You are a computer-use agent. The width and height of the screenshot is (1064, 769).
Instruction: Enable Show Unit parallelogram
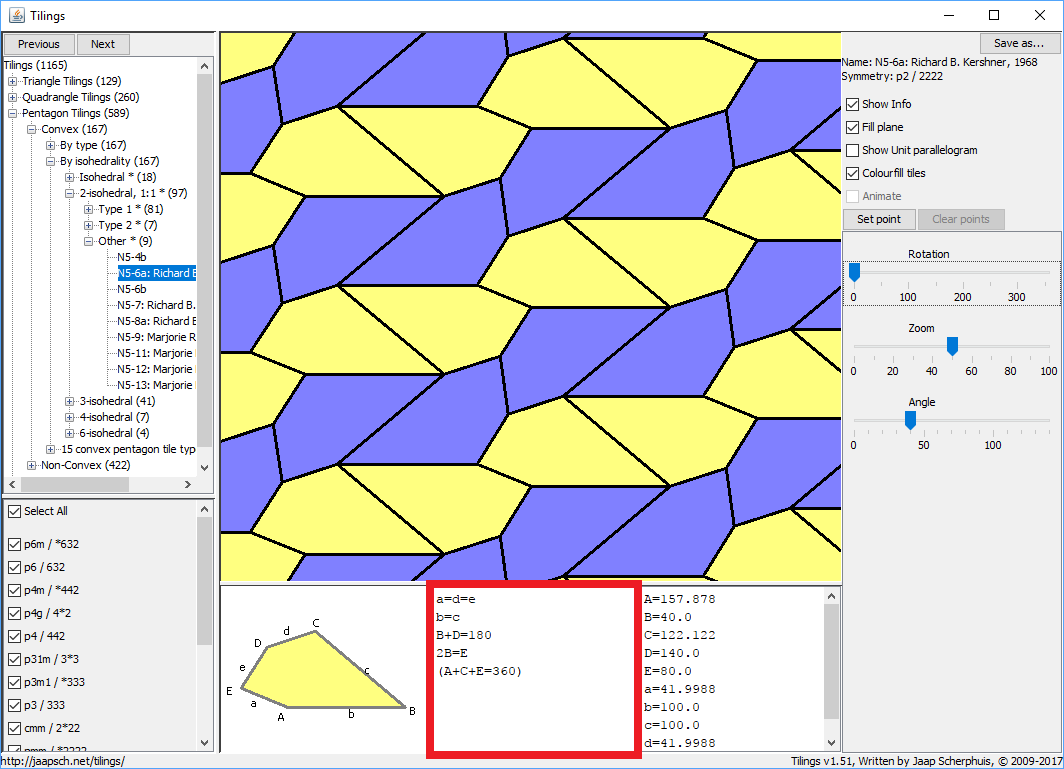853,151
